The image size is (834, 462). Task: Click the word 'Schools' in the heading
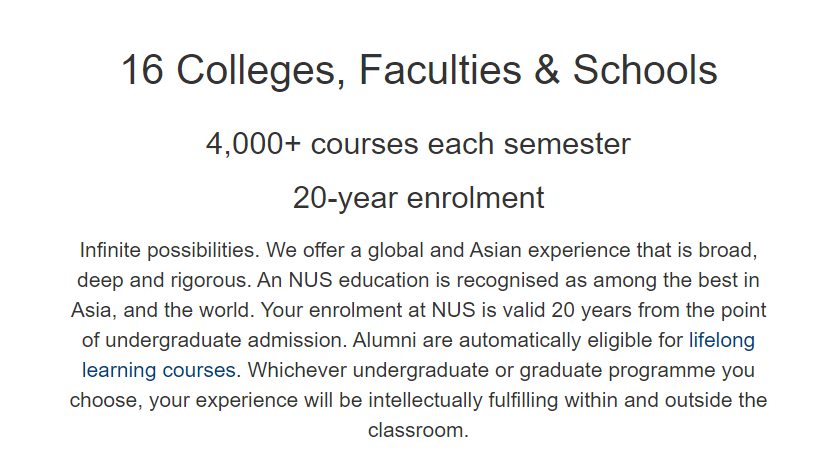(x=645, y=70)
